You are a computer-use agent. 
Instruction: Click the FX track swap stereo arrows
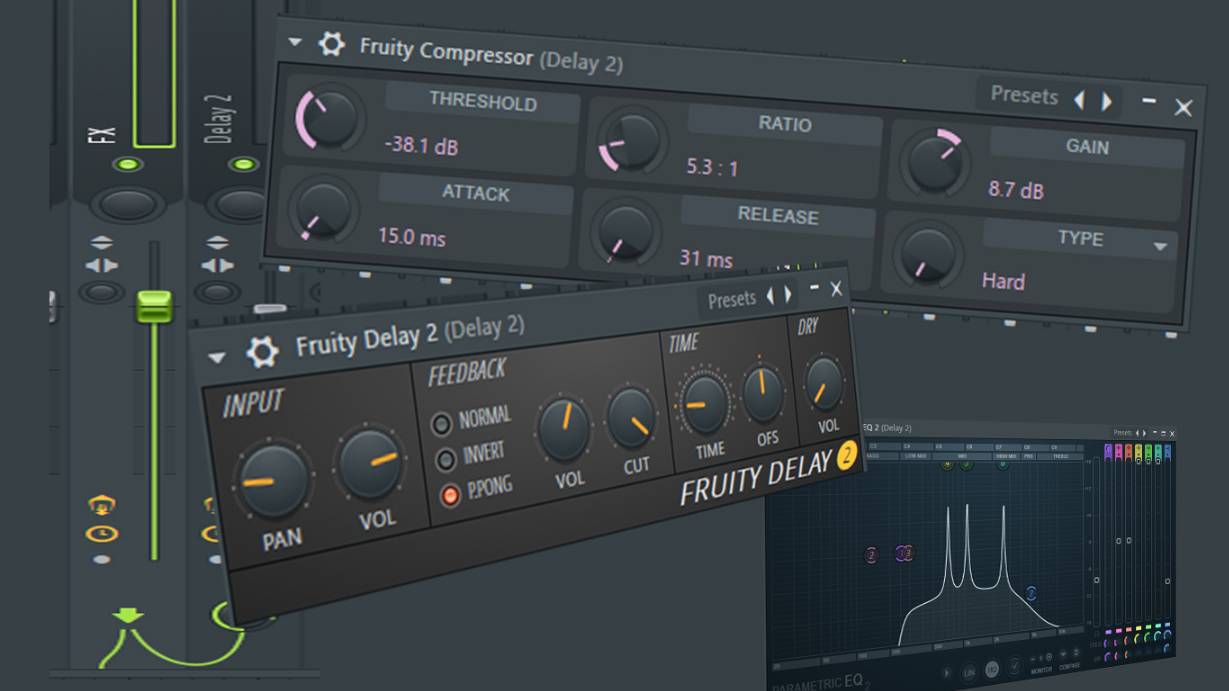[102, 265]
